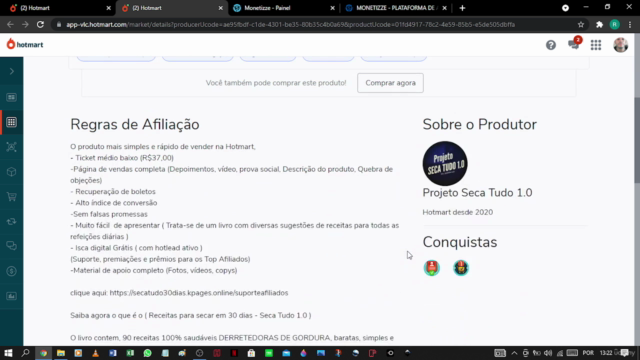
Task: Open the Projeto Seca Tudo 1.0 producer name
Action: pyautogui.click(x=477, y=193)
